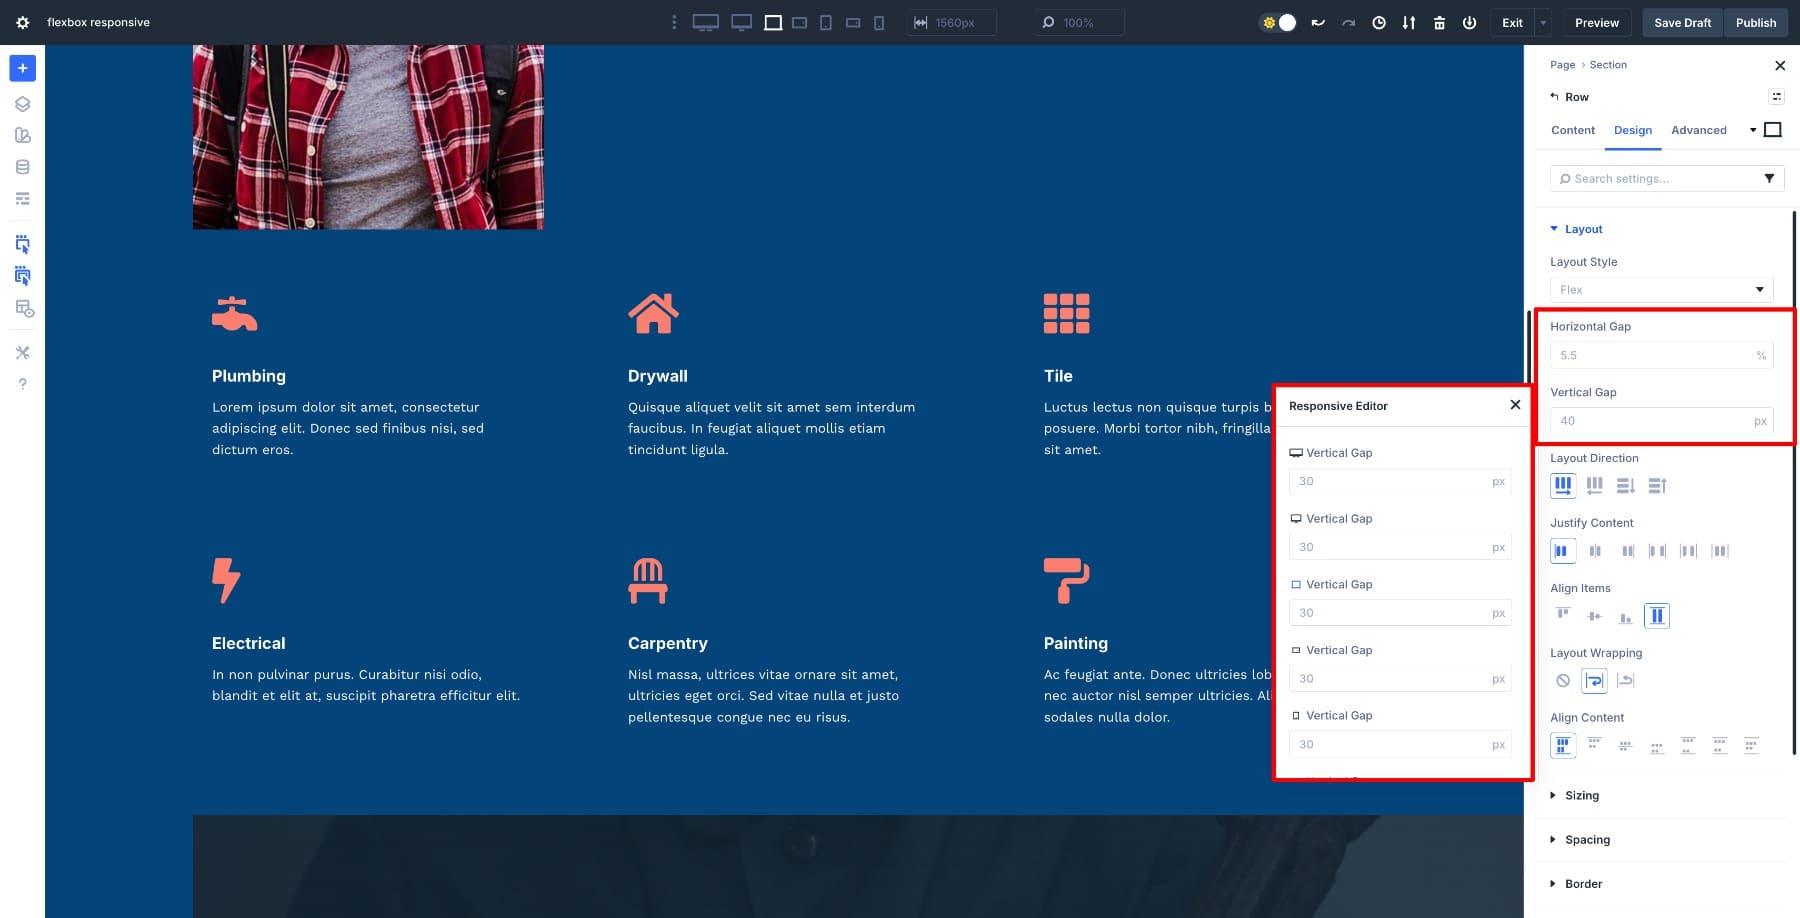Toggle the light/dark mode switch
Screen dimensions: 1800x918
coord(1279,22)
